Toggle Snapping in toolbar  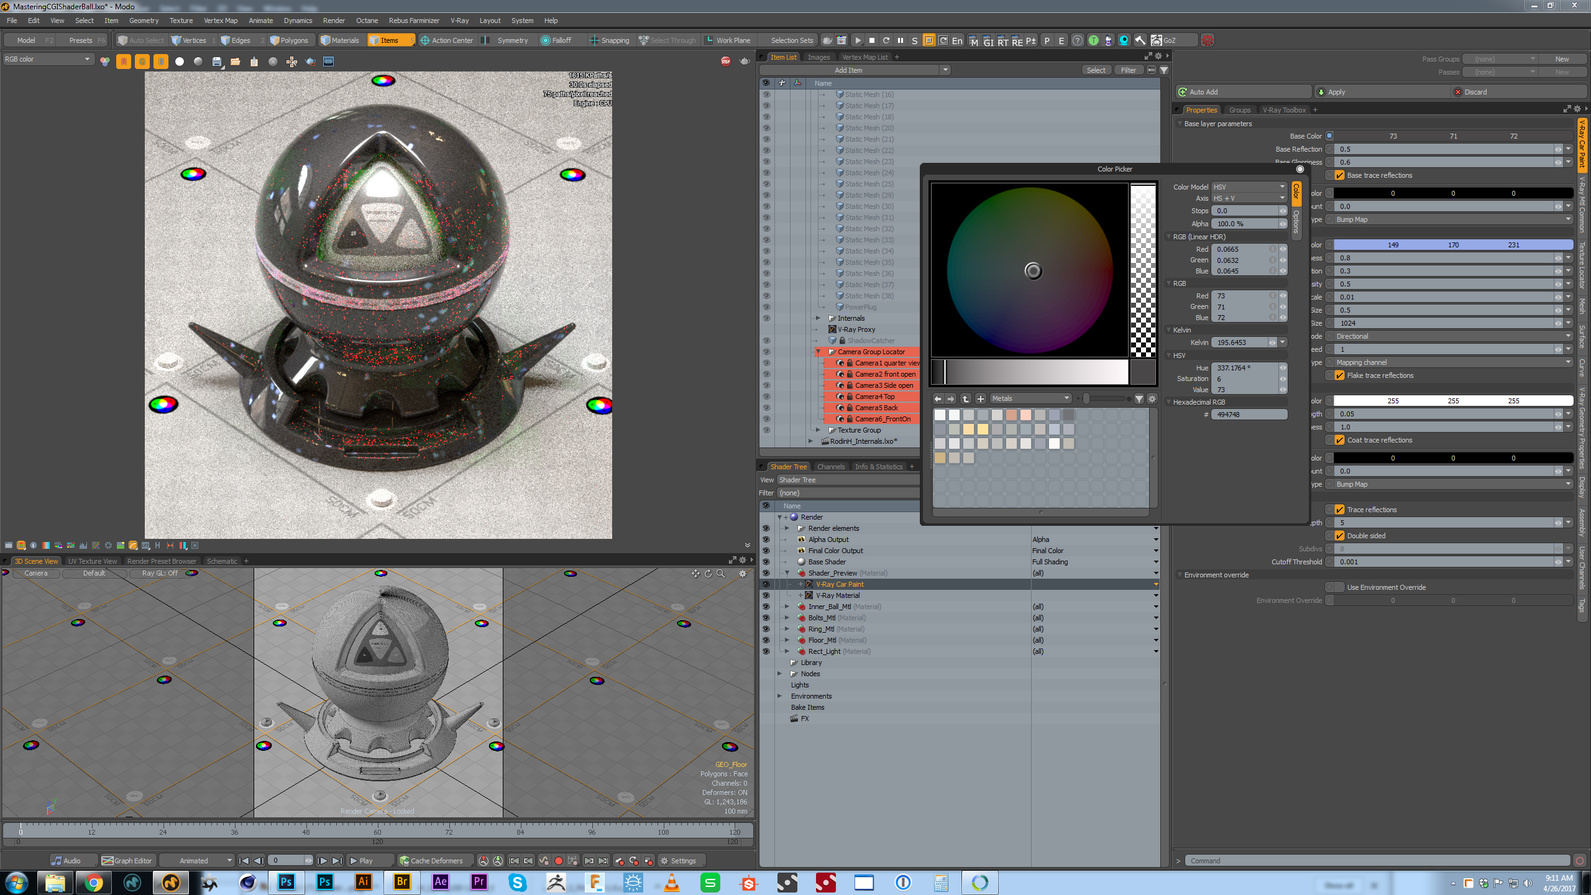pos(610,40)
